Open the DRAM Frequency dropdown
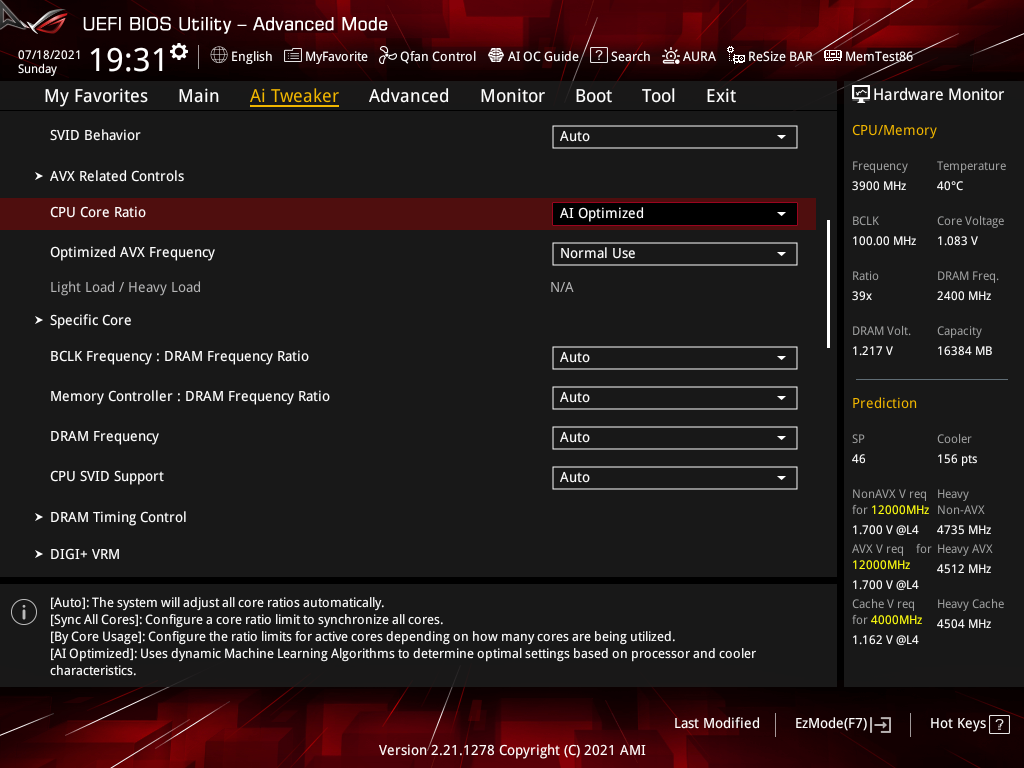 [x=674, y=437]
